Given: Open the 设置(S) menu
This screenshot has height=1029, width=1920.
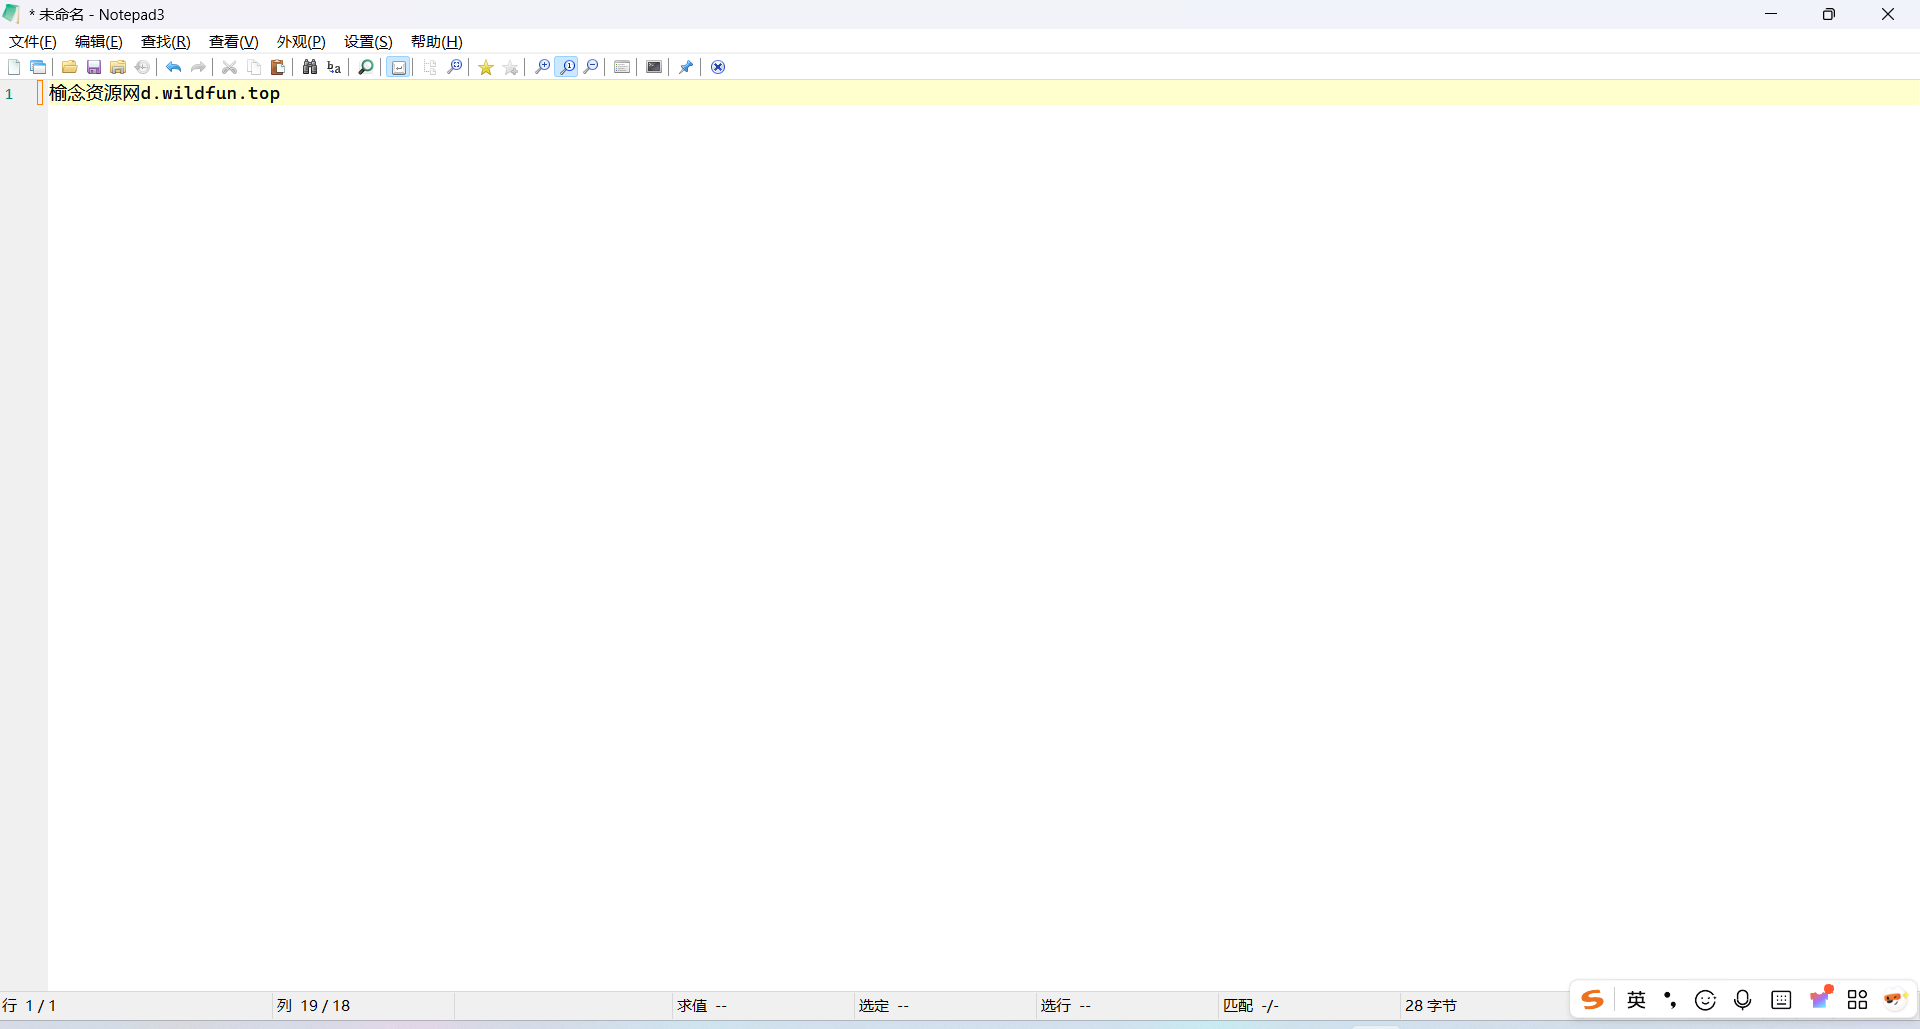Looking at the screenshot, I should click(368, 41).
